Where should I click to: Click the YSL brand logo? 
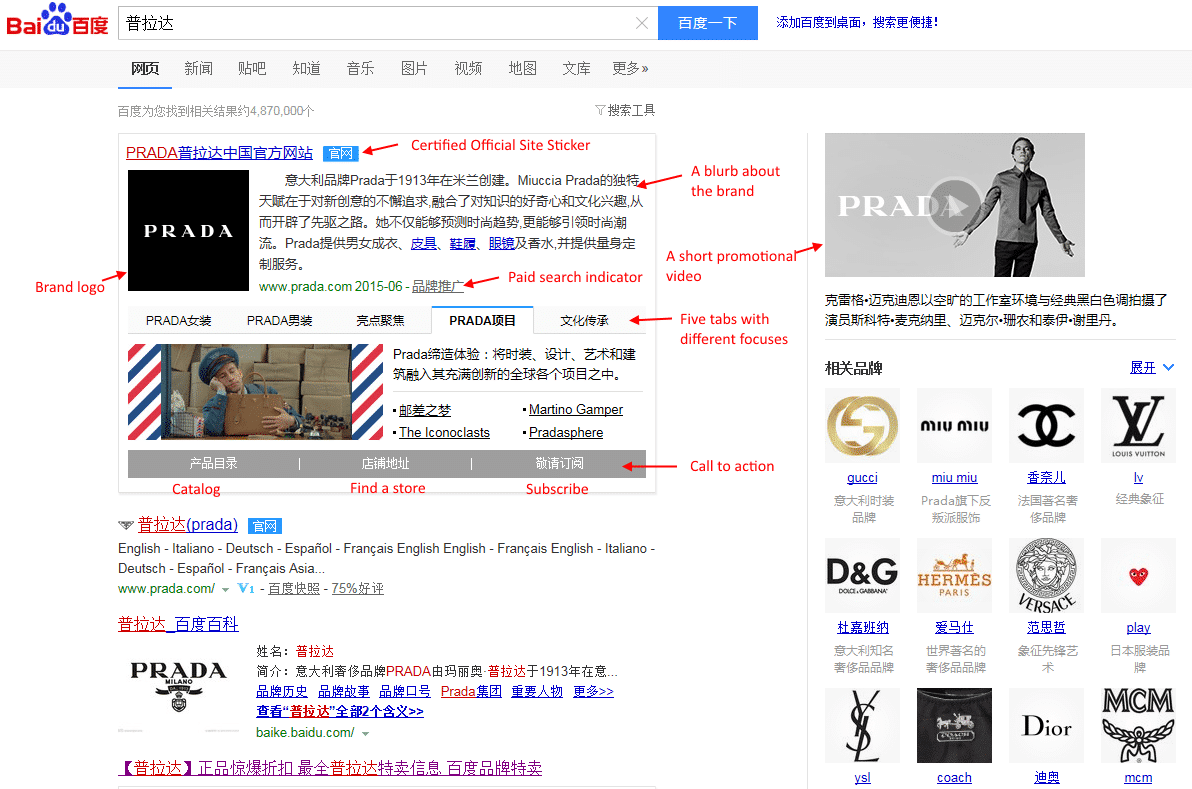point(862,725)
